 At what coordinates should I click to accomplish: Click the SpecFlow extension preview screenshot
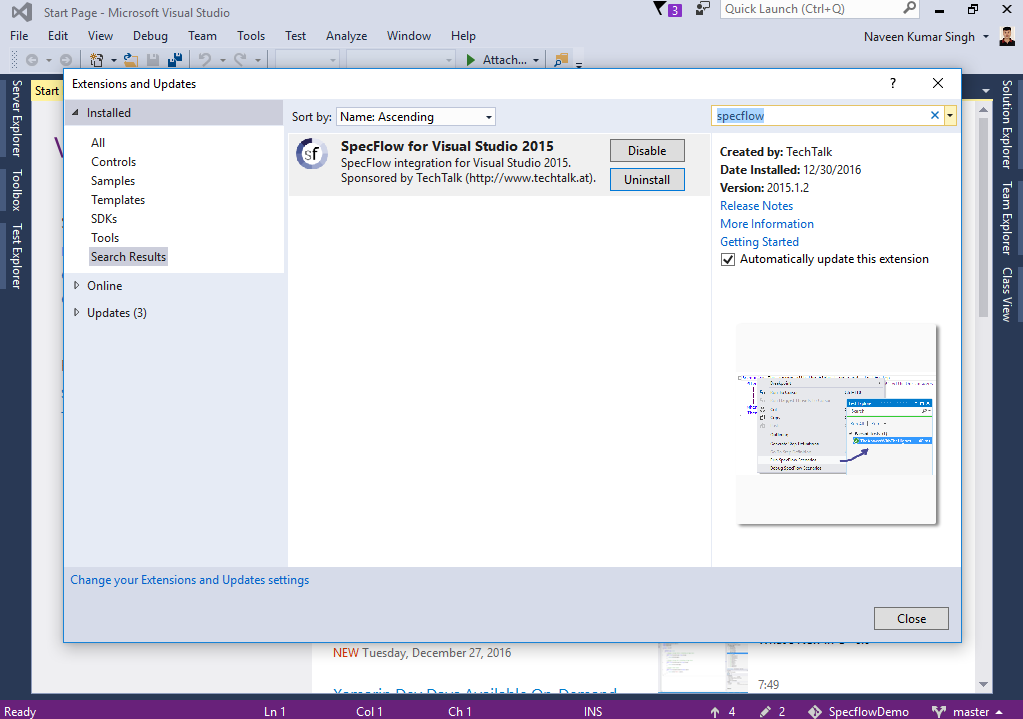pyautogui.click(x=836, y=424)
